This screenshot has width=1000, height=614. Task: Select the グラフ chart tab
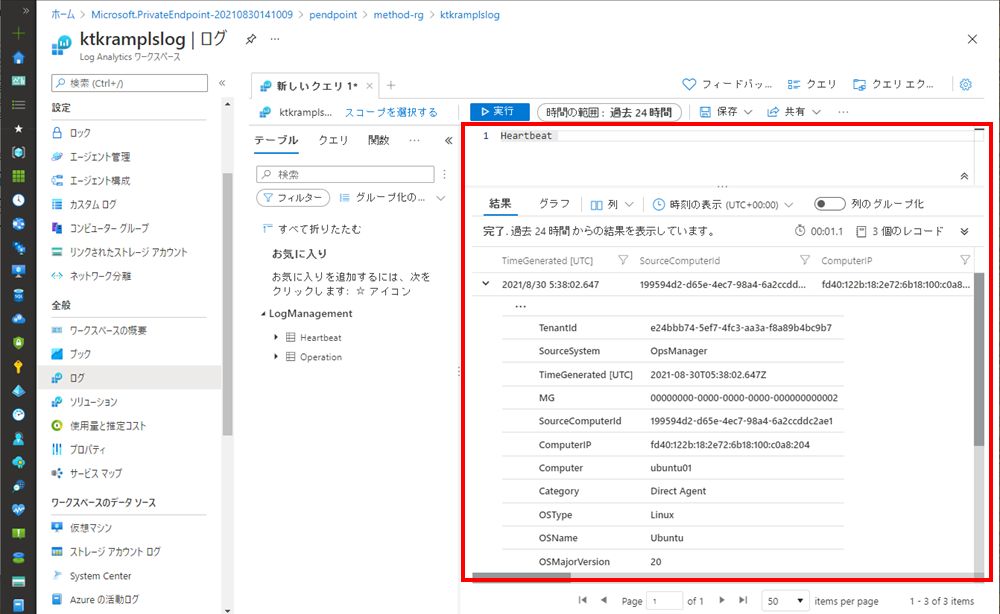(554, 204)
